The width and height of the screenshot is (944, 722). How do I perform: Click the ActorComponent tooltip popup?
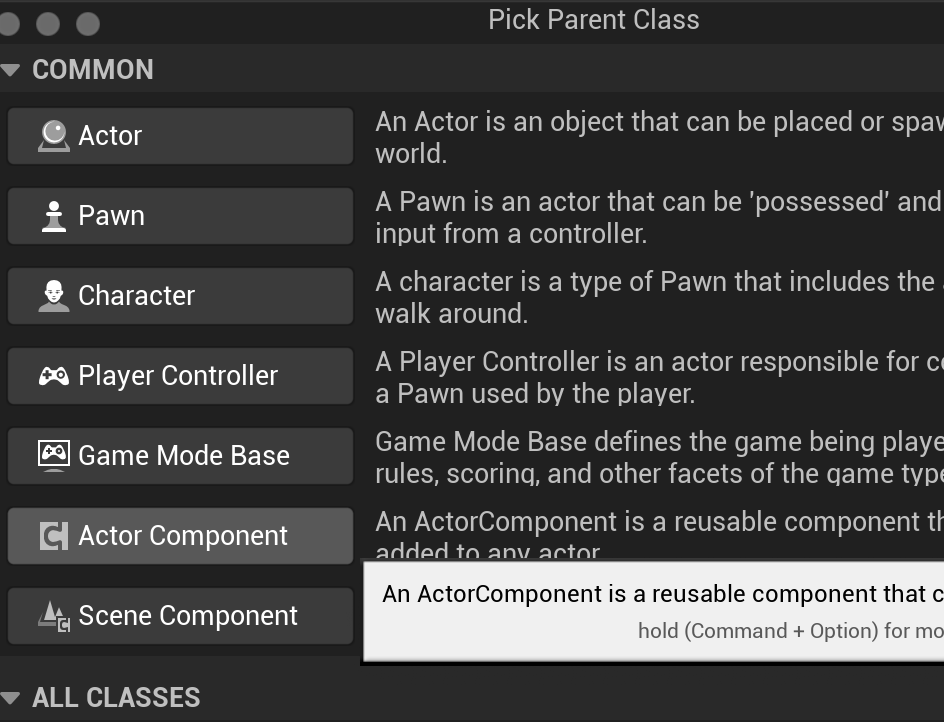click(x=660, y=609)
